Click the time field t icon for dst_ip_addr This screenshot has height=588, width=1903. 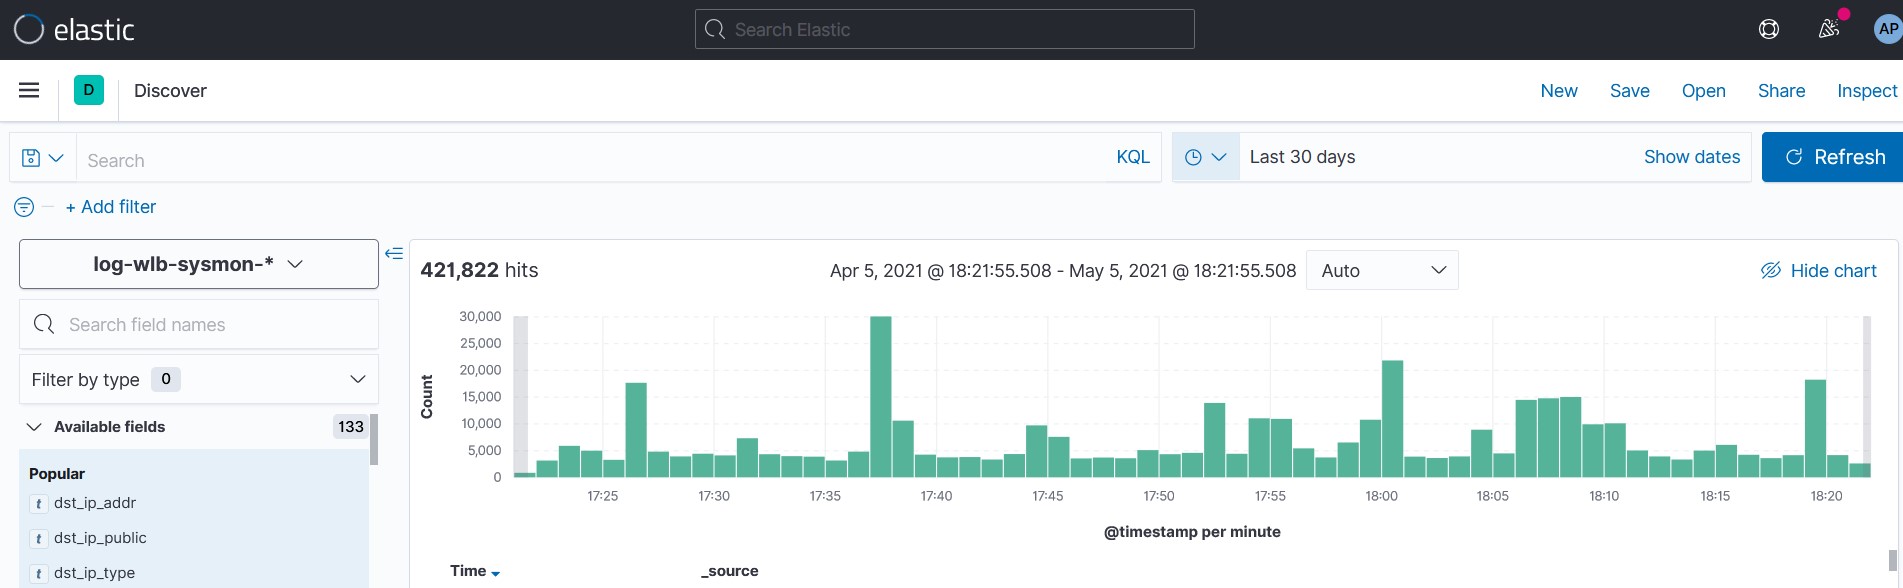(x=38, y=504)
